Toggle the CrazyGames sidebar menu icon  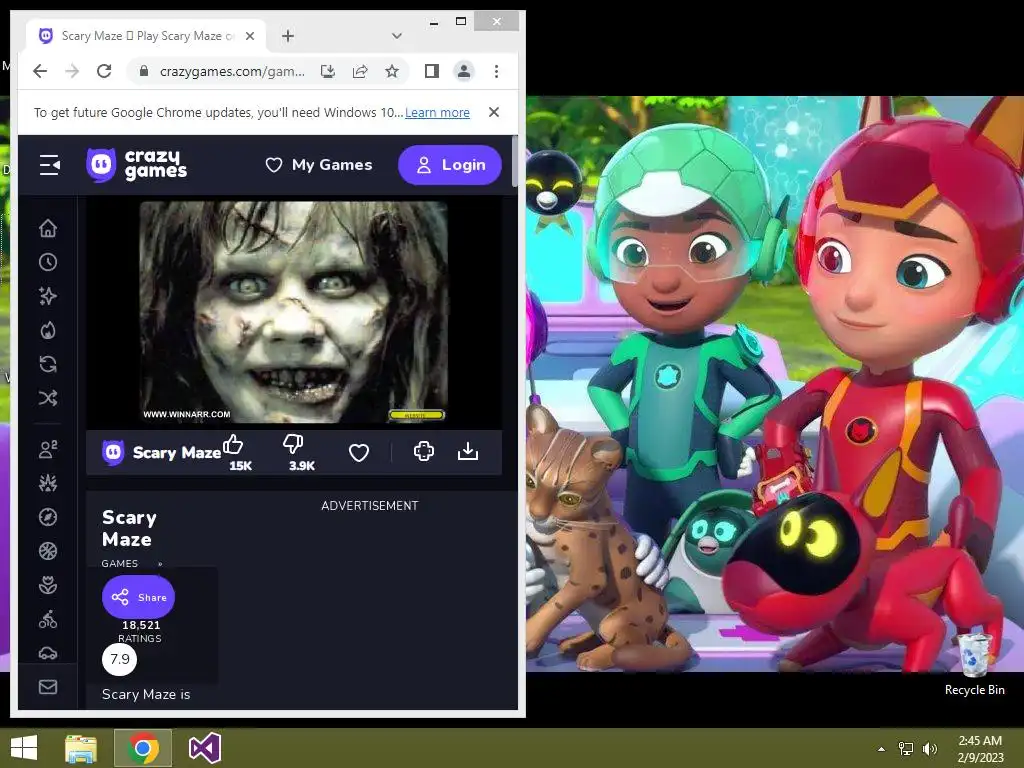50,165
